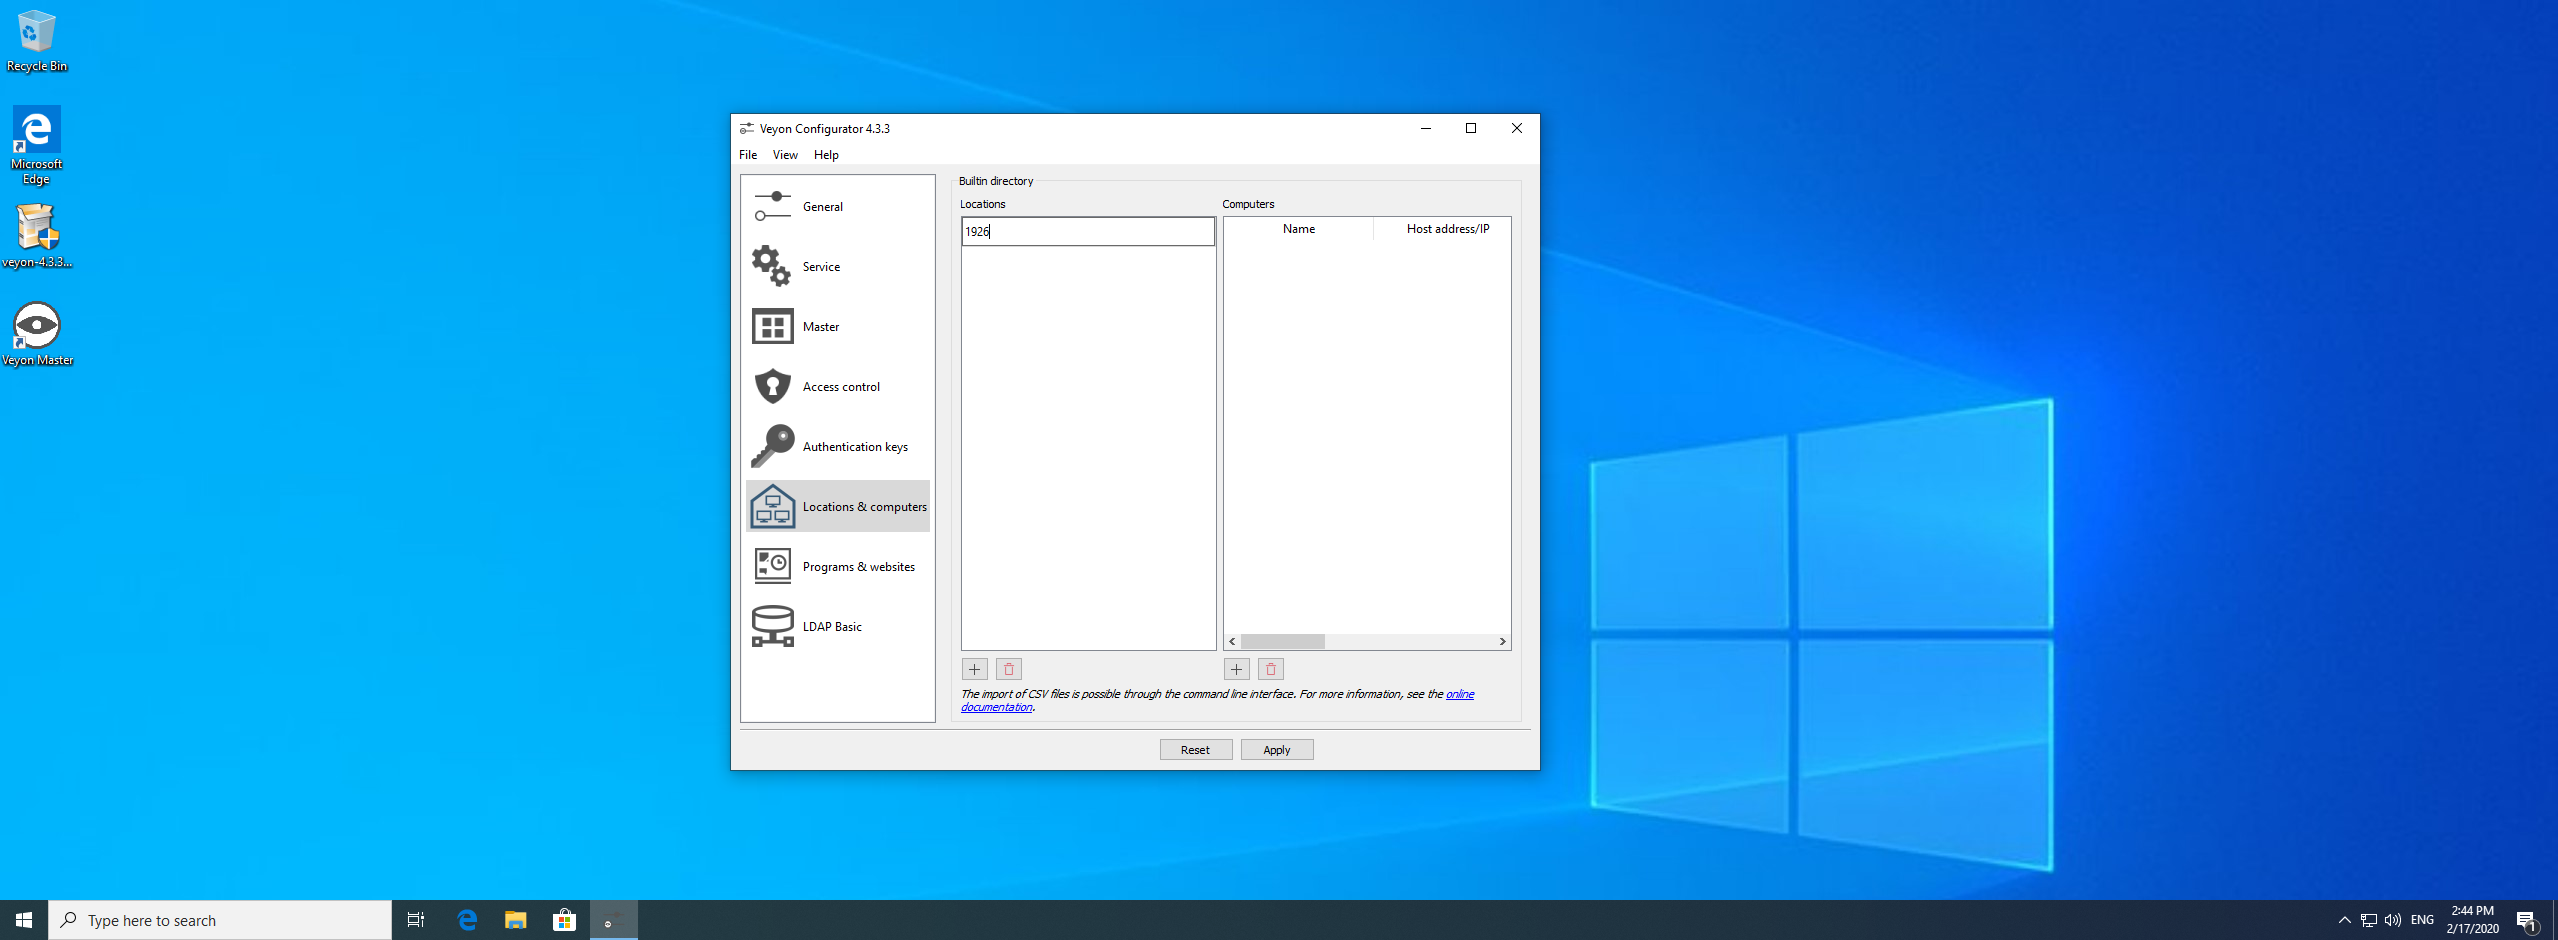
Task: Click the right scroll arrow in Computers list
Action: coord(1502,641)
